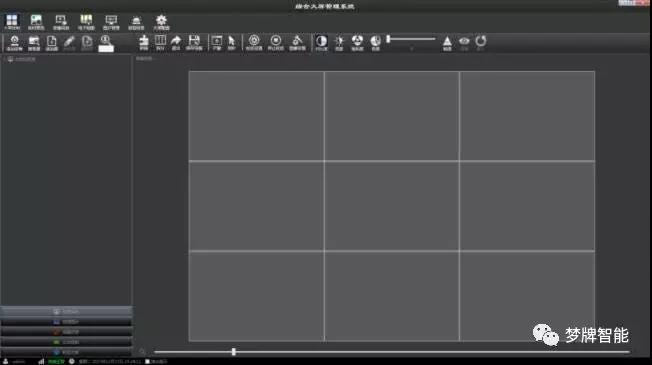Open the gear settings module in top bar
Image resolution: width=652 pixels, height=365 pixels.
[161, 22]
